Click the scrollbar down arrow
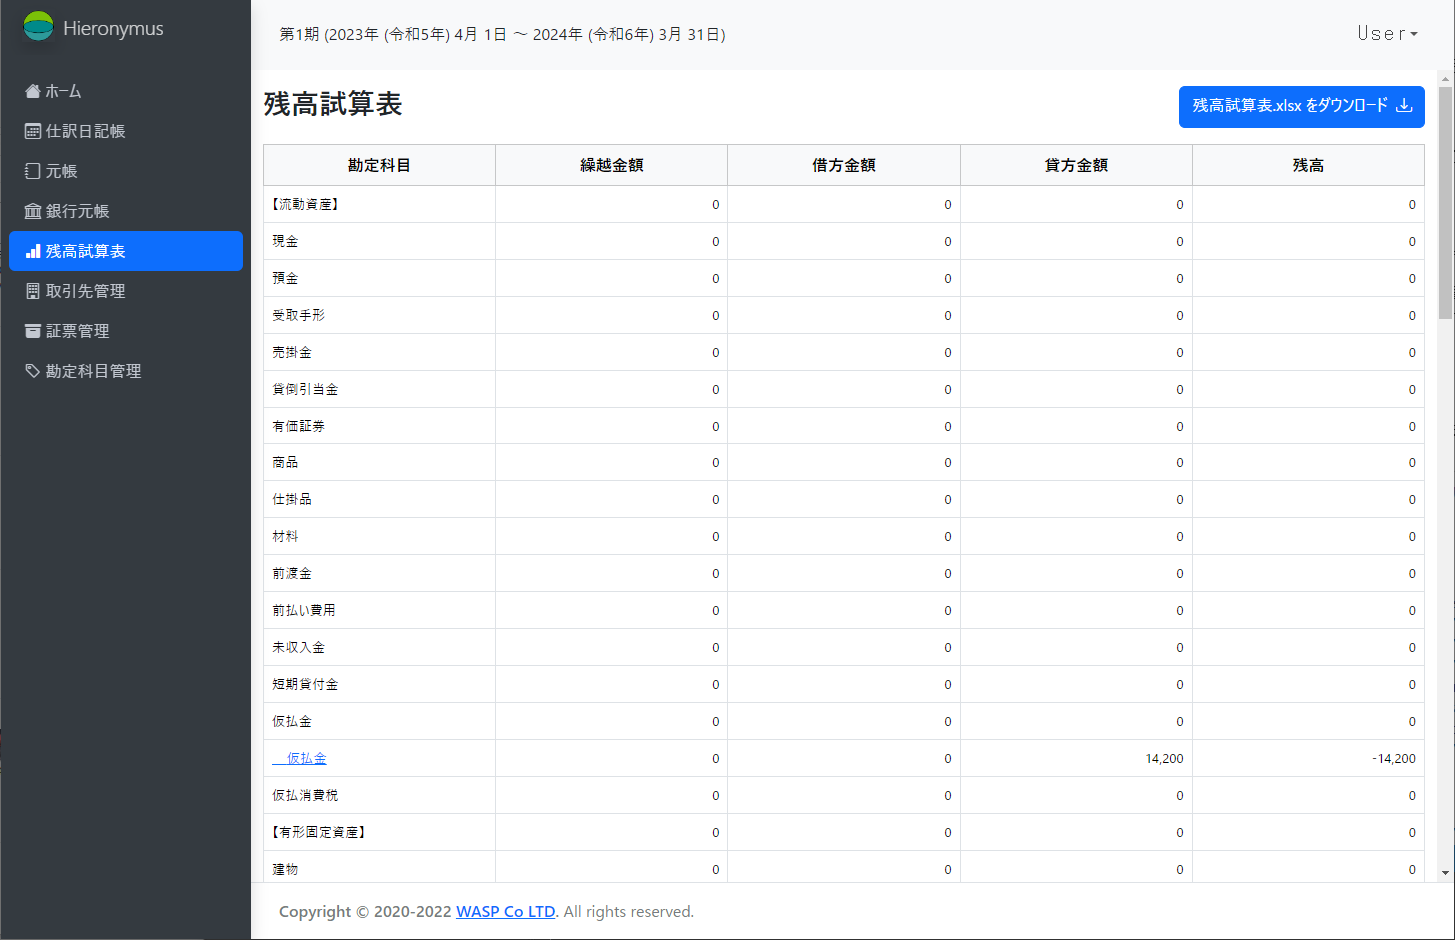This screenshot has height=940, width=1455. click(1446, 873)
